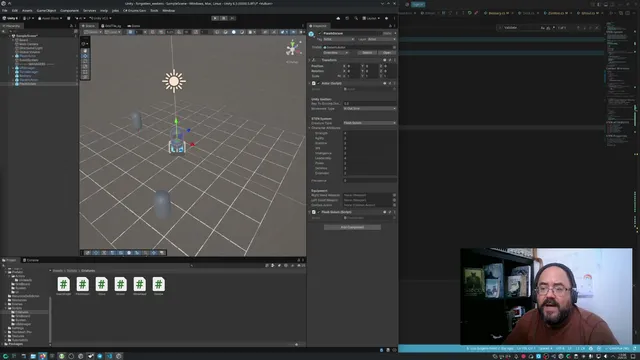Select the Transform tool in Scene overlay
The height and width of the screenshot is (360, 640).
[85, 76]
